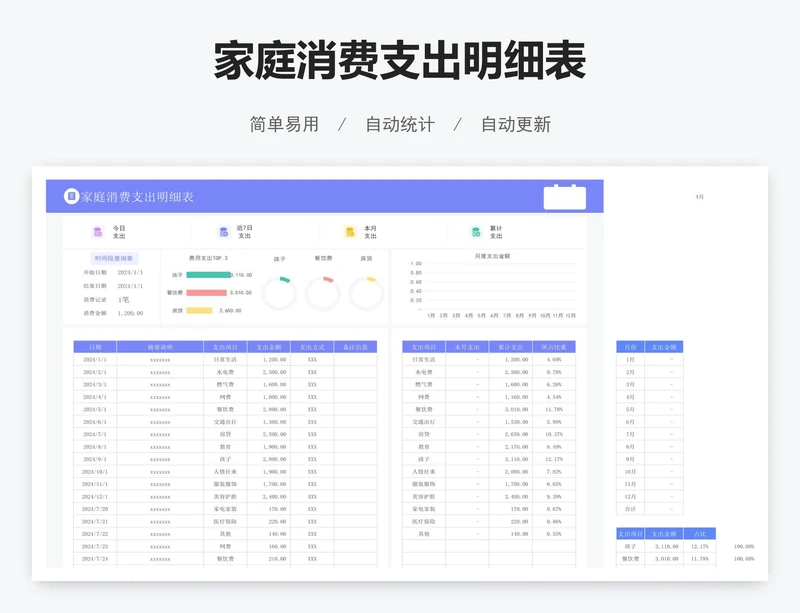Click the green coin icon for 累计支出

point(476,232)
